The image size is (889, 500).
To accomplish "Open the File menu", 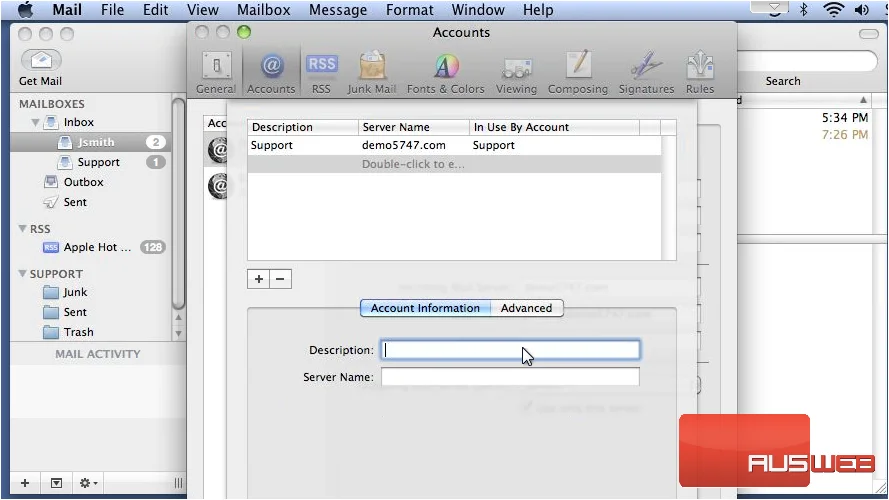I will 112,10.
